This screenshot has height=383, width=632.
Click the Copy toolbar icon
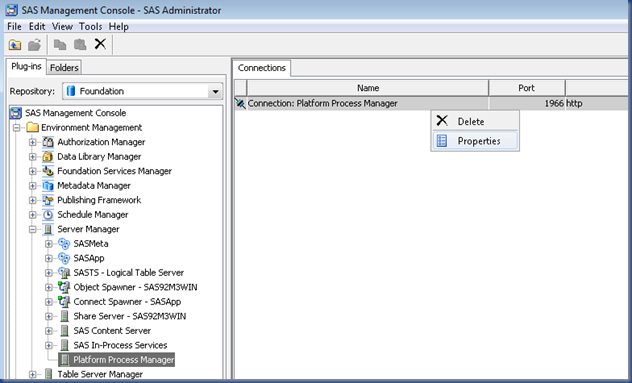click(60, 44)
